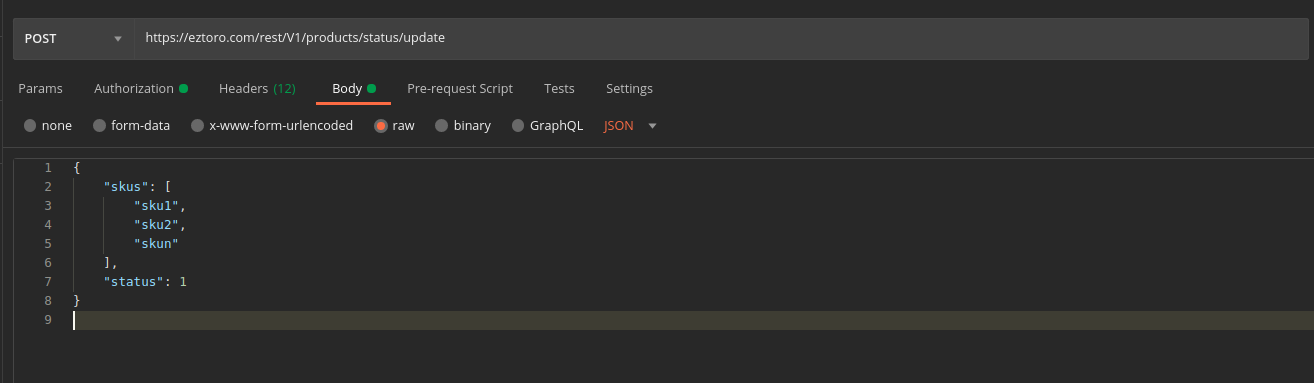Viewport: 1314px width, 383px height.
Task: Click the closing brace on line 8
Action: (77, 300)
